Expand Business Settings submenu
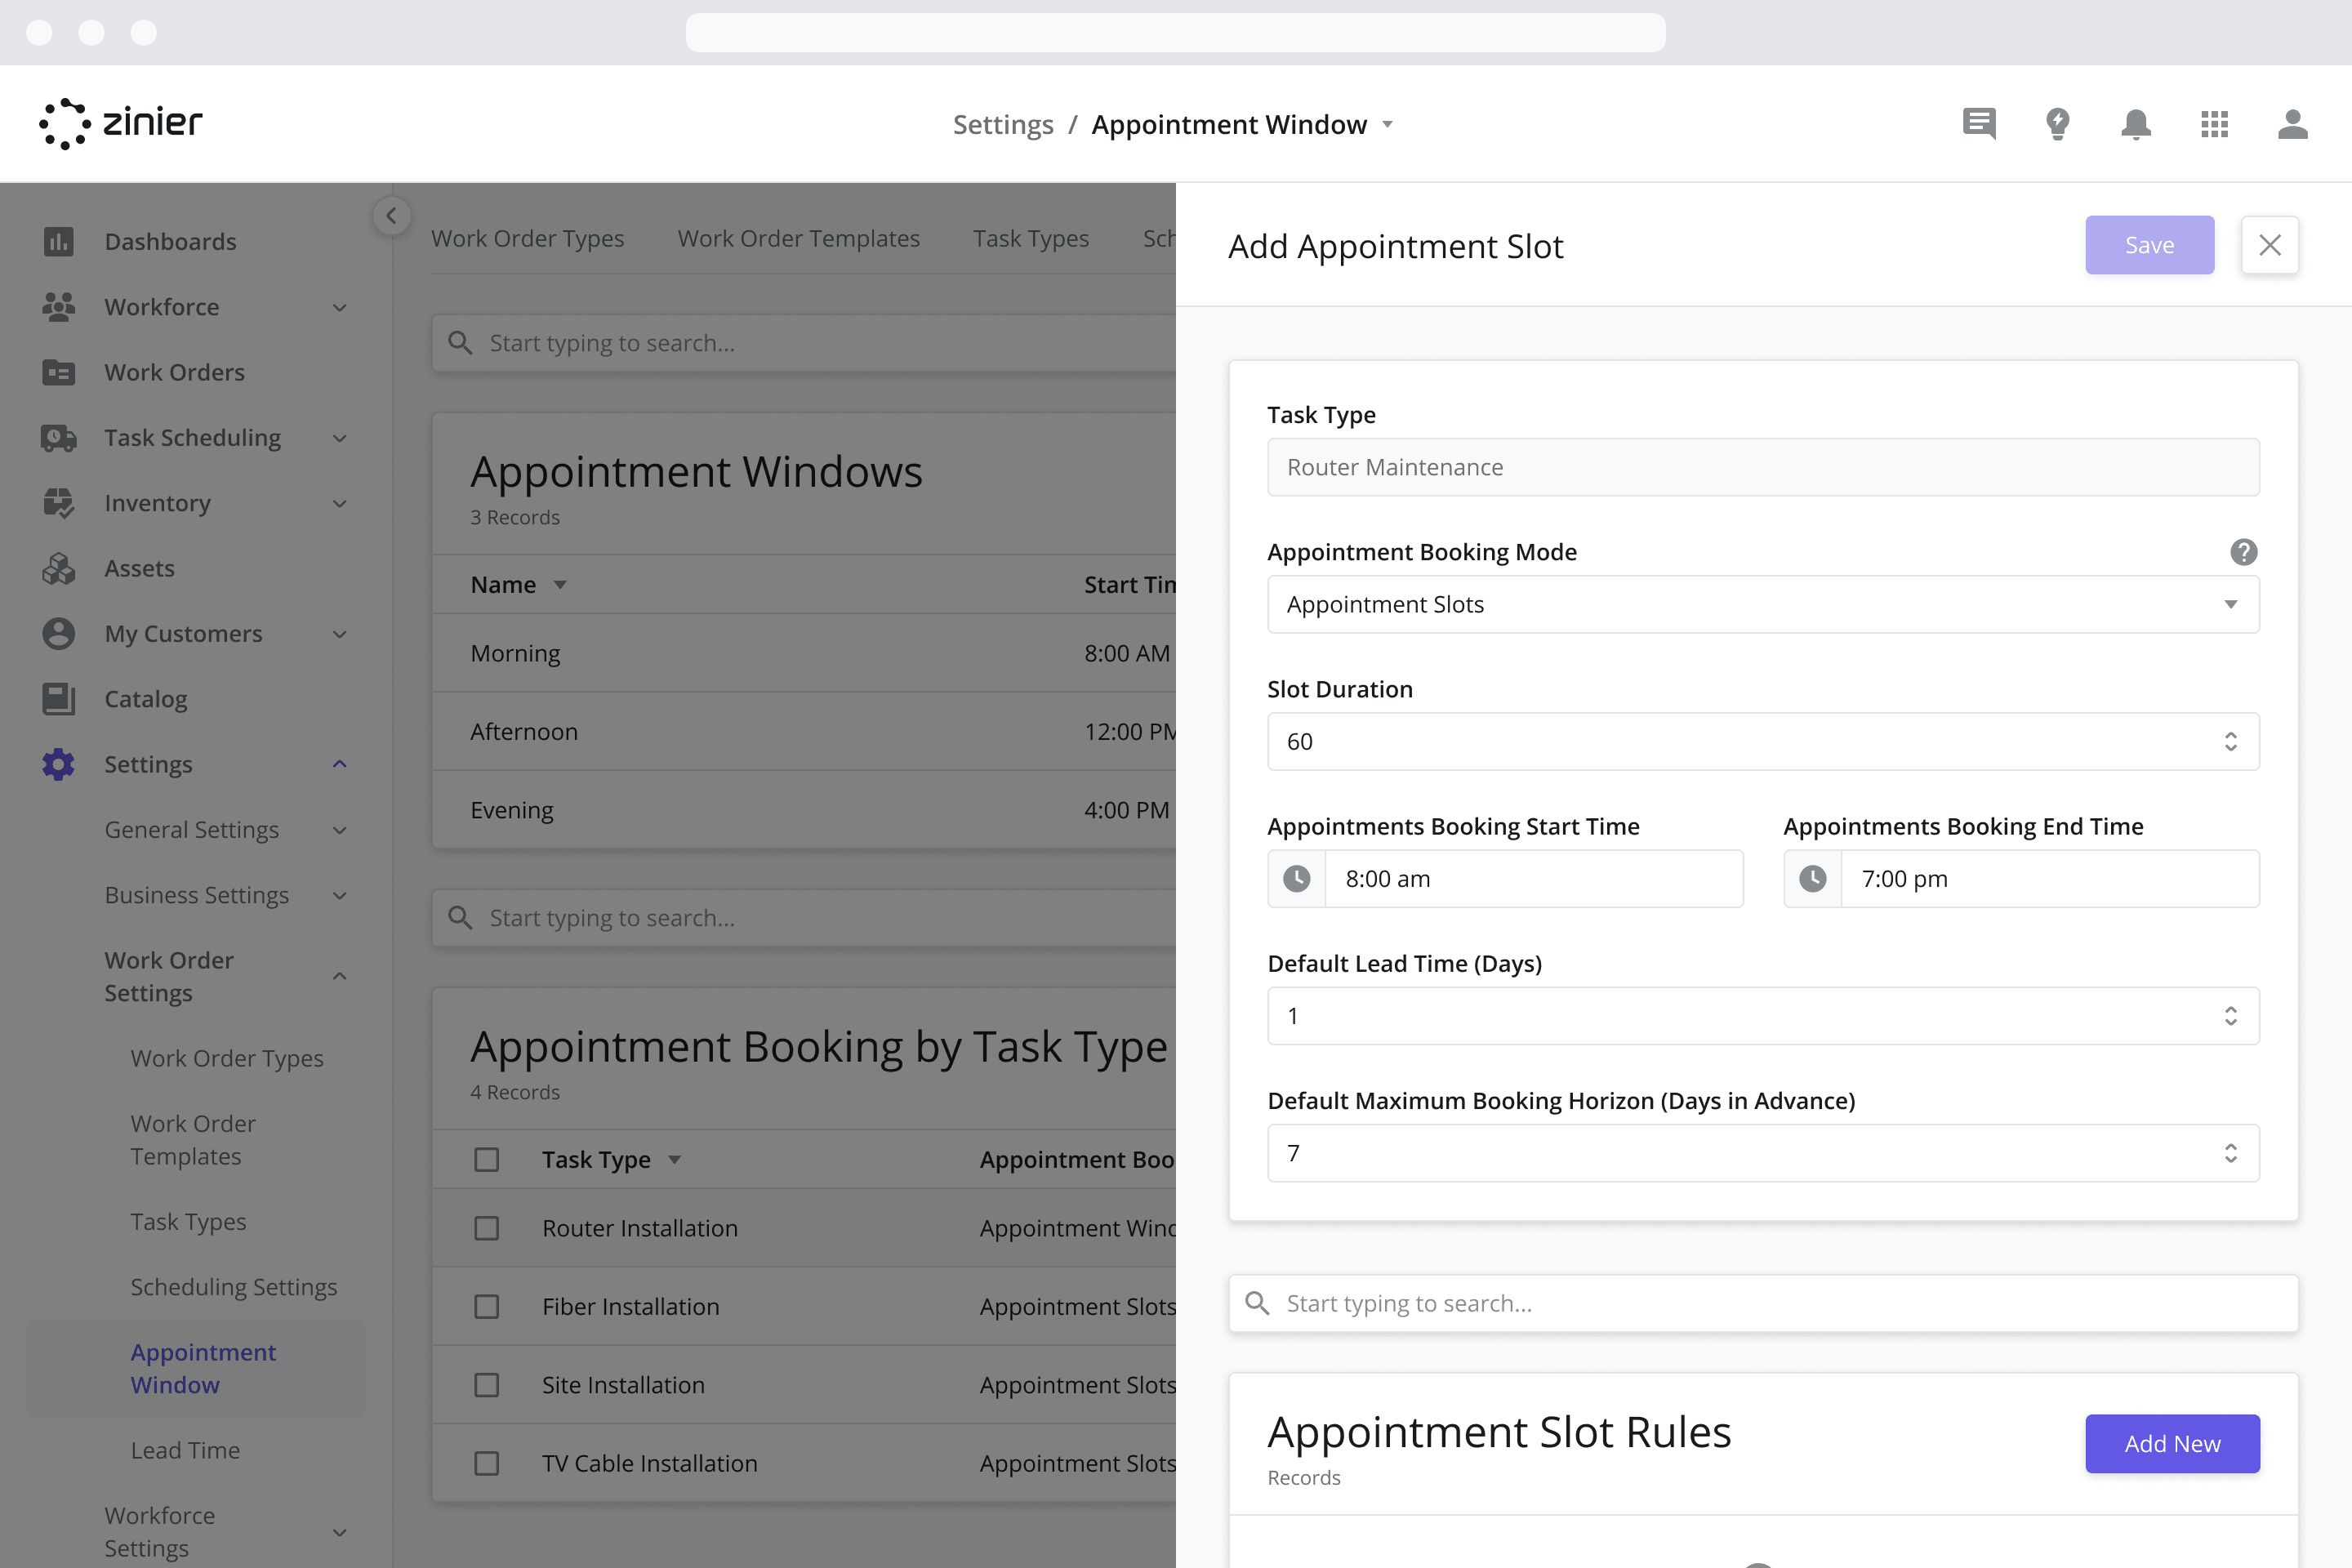This screenshot has height=1568, width=2352. click(x=340, y=895)
